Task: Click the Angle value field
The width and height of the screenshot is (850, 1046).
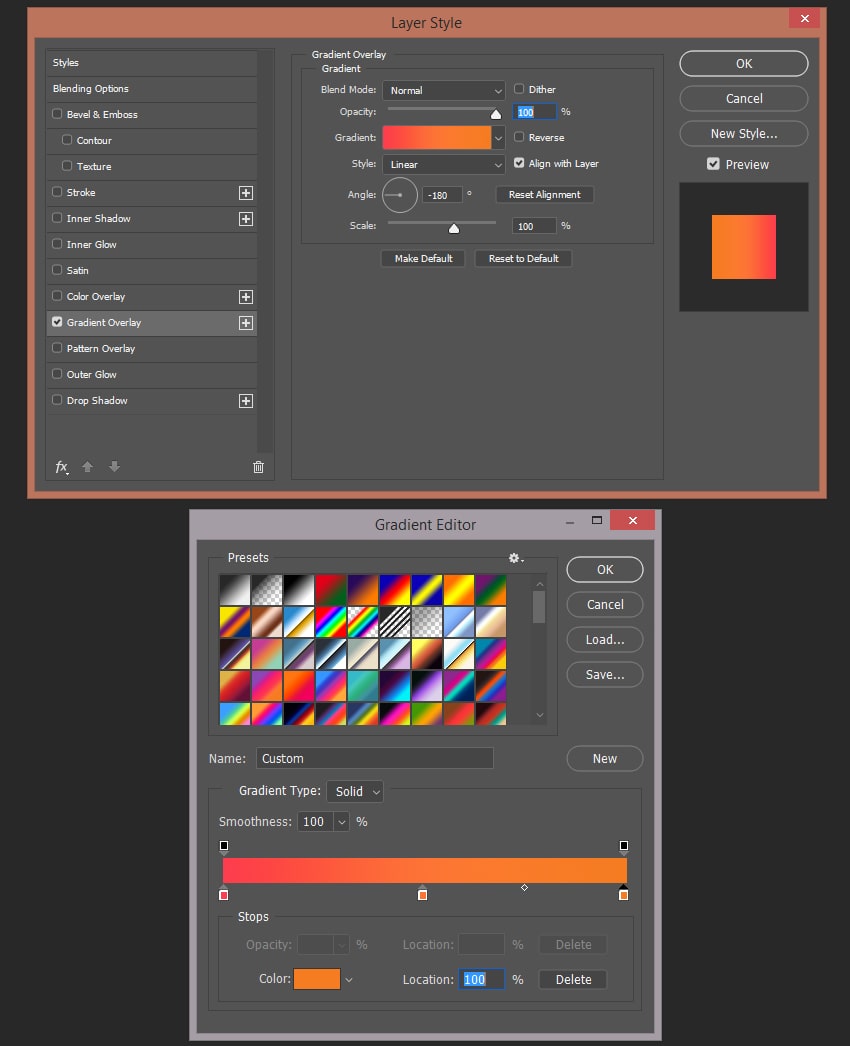Action: coord(443,195)
